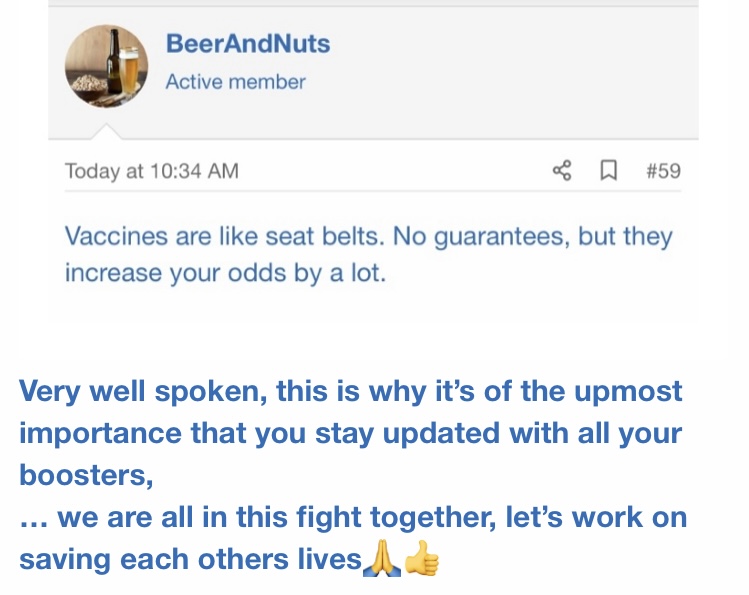Image resolution: width=749 pixels, height=595 pixels.
Task: Open the #59 post permalink
Action: pos(663,171)
